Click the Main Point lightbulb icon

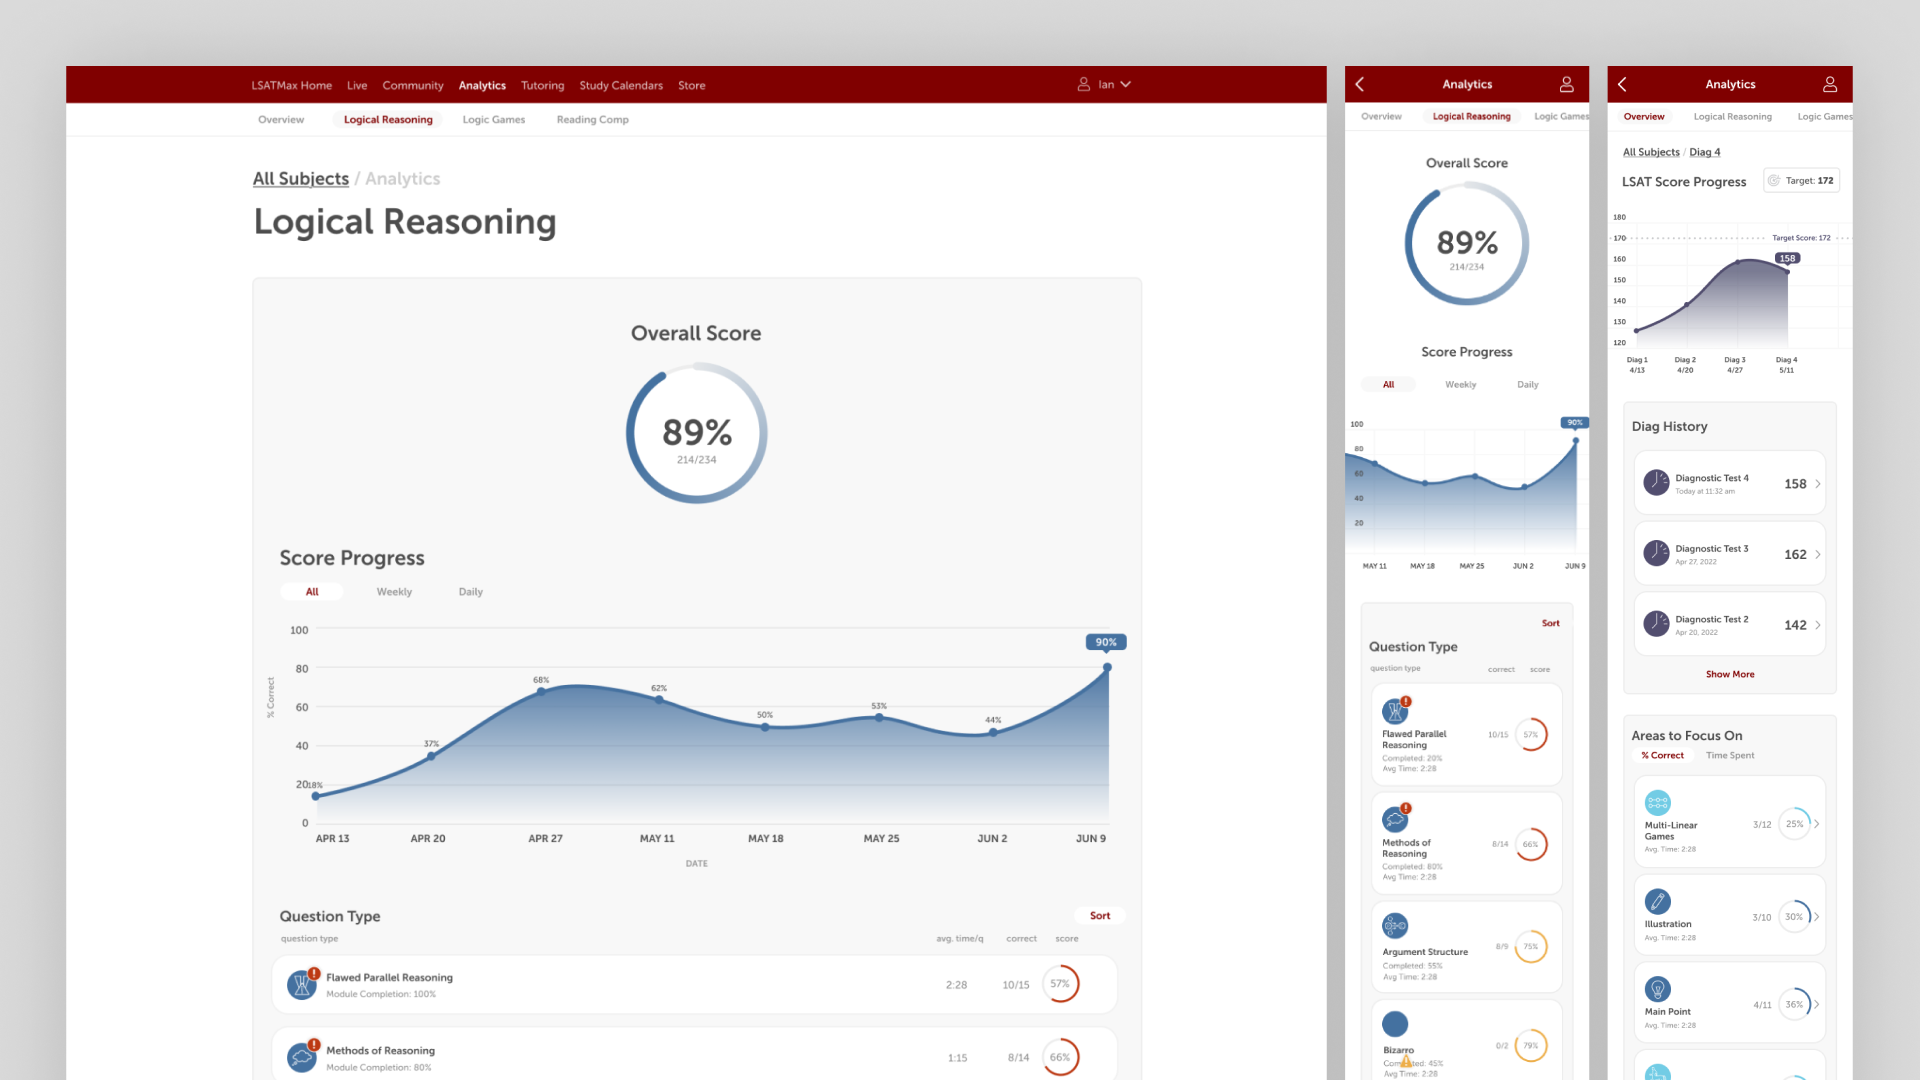pyautogui.click(x=1658, y=990)
